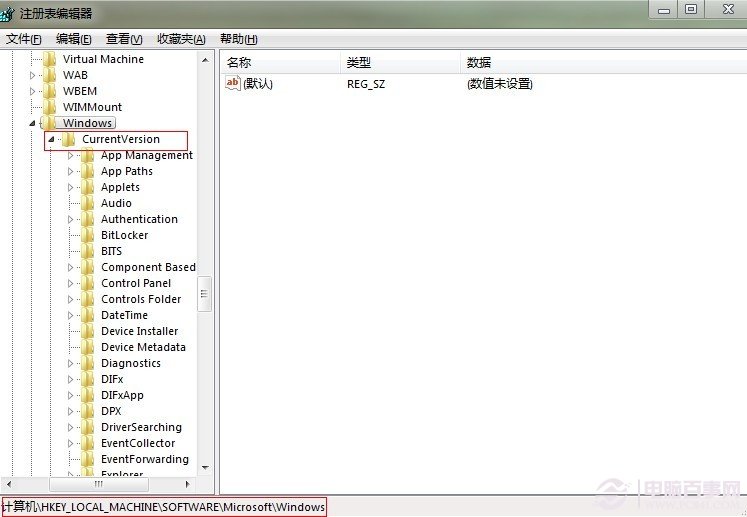This screenshot has width=747, height=517.
Task: Open the 帮助(H) menu
Action: pyautogui.click(x=238, y=39)
